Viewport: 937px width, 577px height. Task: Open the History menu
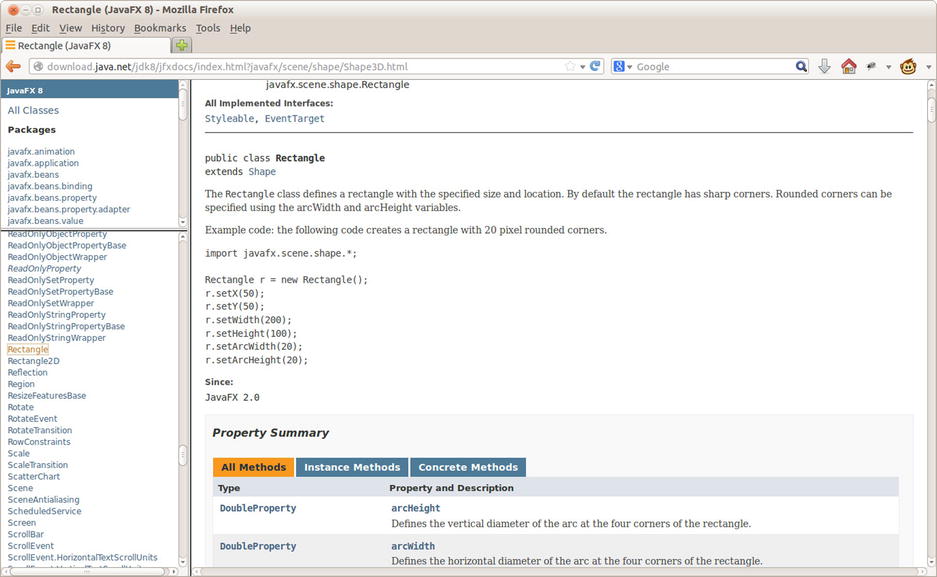pos(108,28)
